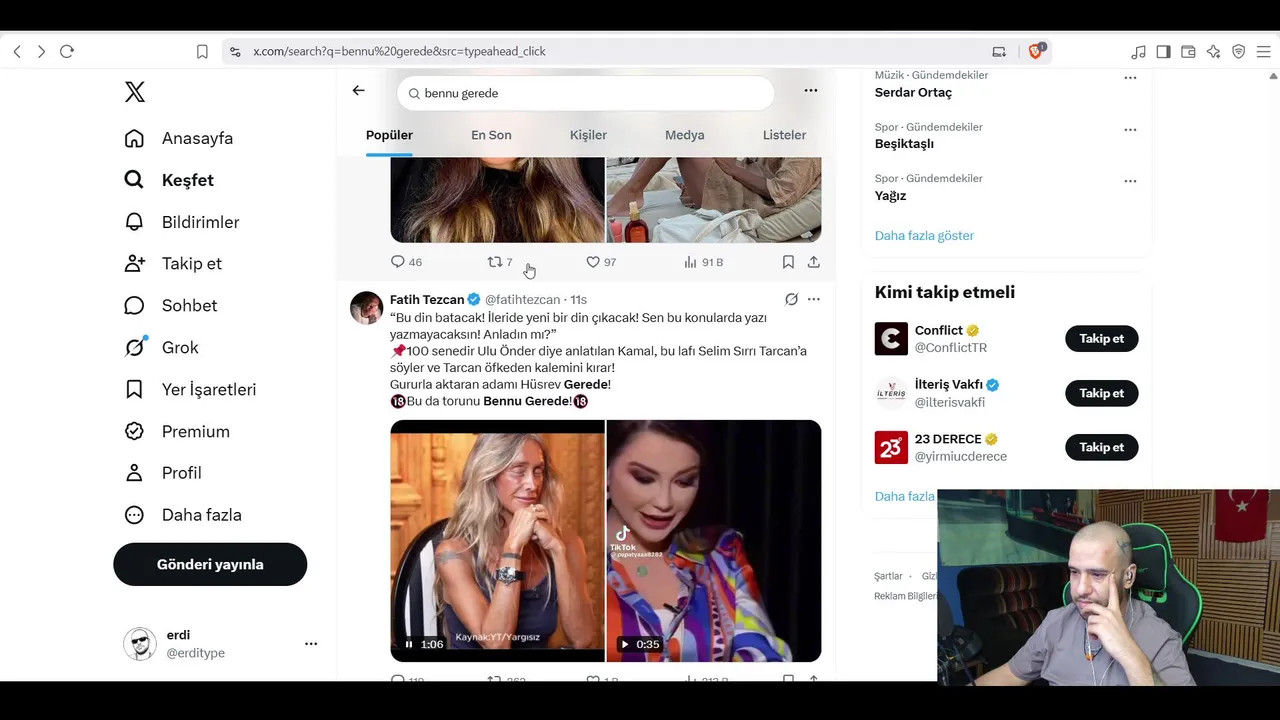Click the Grok icon on Fatih Tezcan's post
The width and height of the screenshot is (1280, 720).
[791, 299]
